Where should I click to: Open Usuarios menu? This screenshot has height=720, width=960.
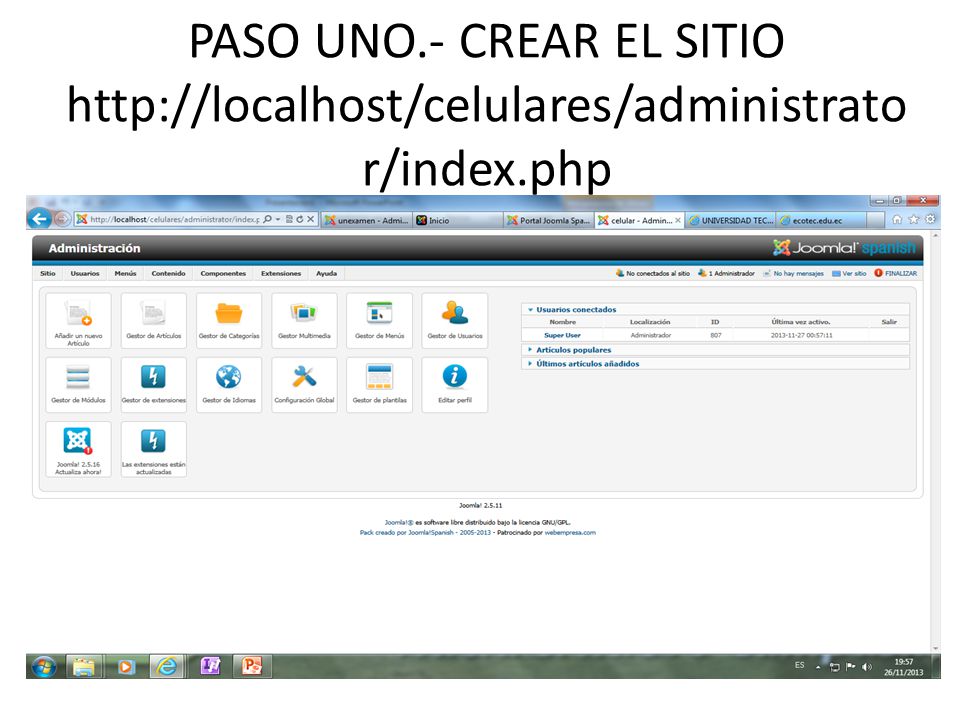pos(84,274)
